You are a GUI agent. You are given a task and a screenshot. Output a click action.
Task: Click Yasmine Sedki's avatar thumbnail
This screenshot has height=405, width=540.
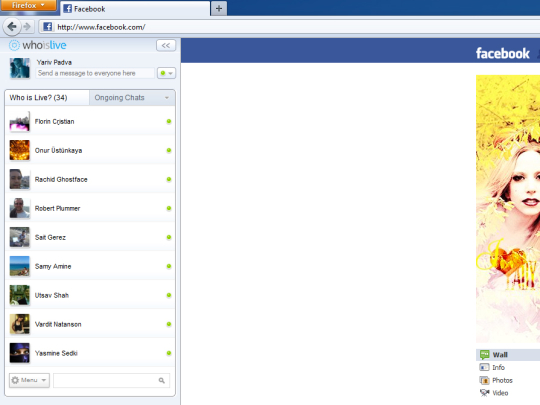(20, 353)
